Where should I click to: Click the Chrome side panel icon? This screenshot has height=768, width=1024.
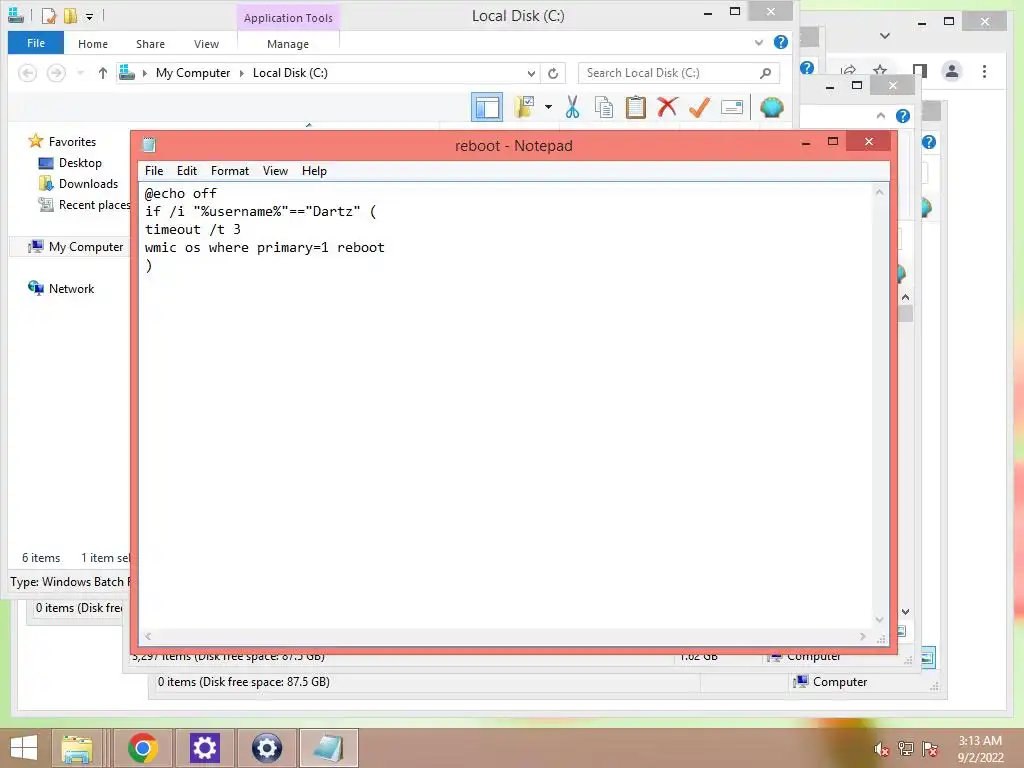tap(920, 71)
